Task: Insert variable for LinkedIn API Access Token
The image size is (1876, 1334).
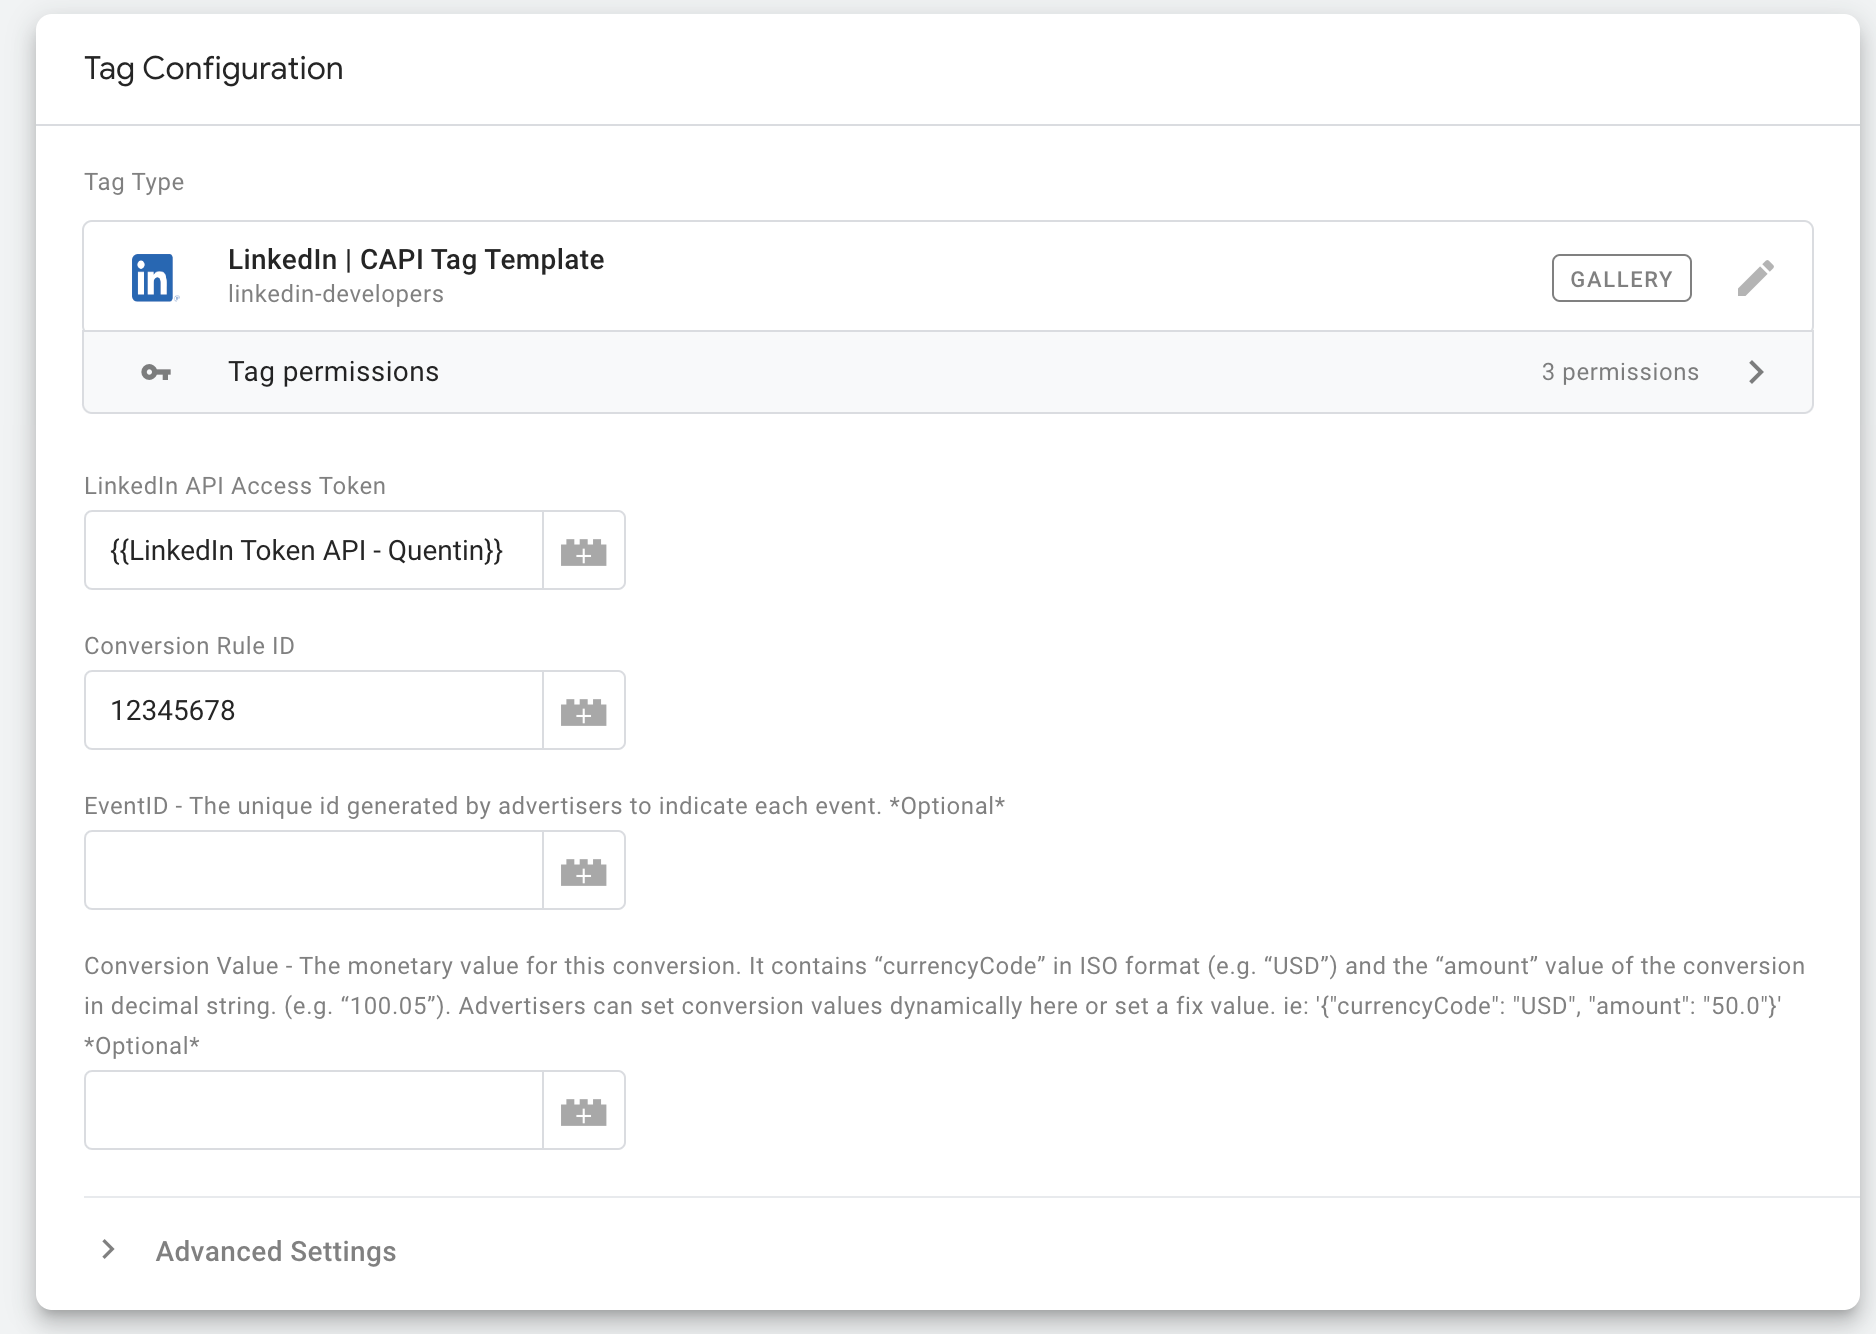Action: pyautogui.click(x=584, y=551)
